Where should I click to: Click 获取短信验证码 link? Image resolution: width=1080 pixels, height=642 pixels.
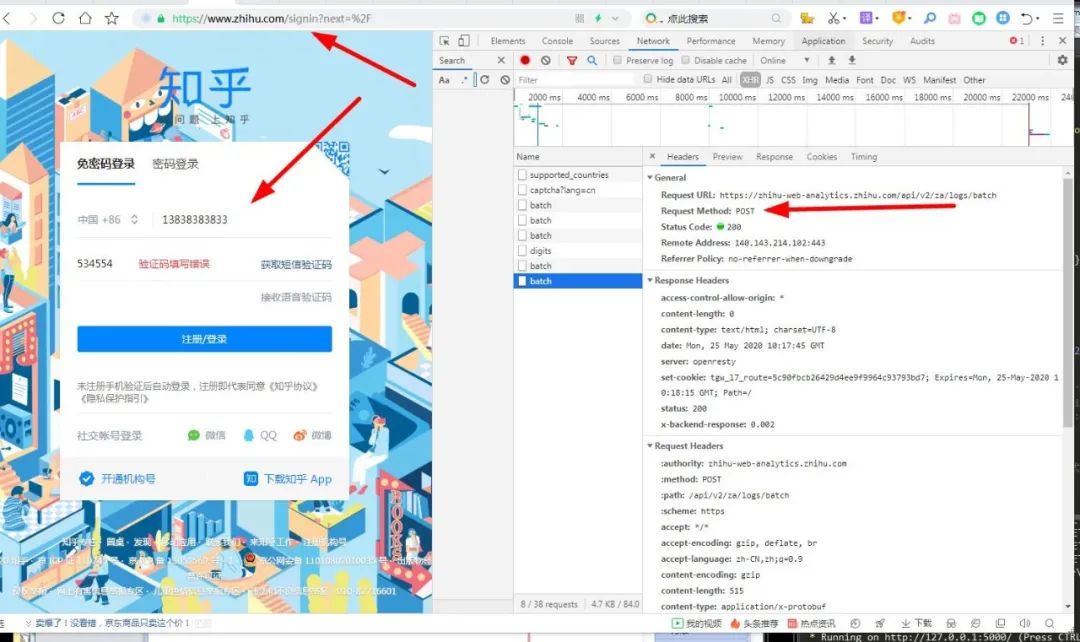click(x=295, y=265)
